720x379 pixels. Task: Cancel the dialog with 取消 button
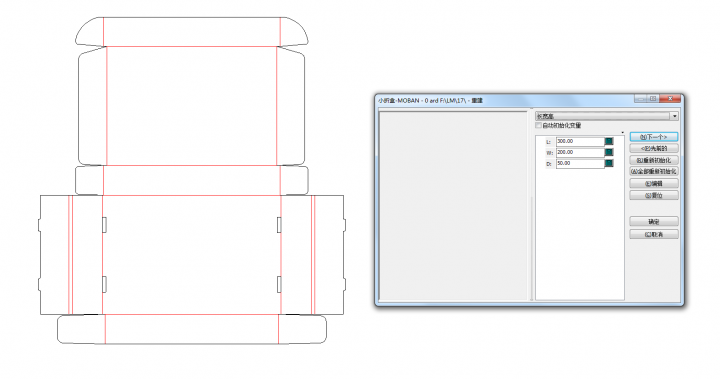point(654,234)
